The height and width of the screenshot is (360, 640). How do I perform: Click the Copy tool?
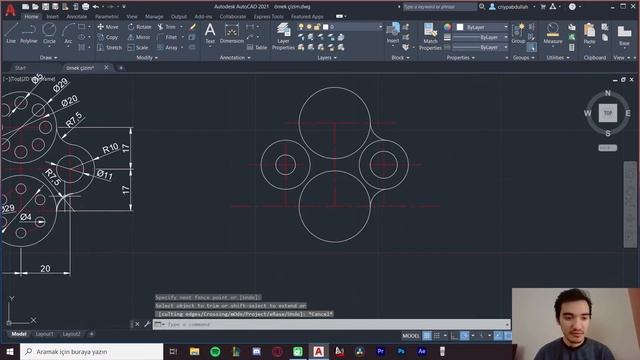point(108,37)
